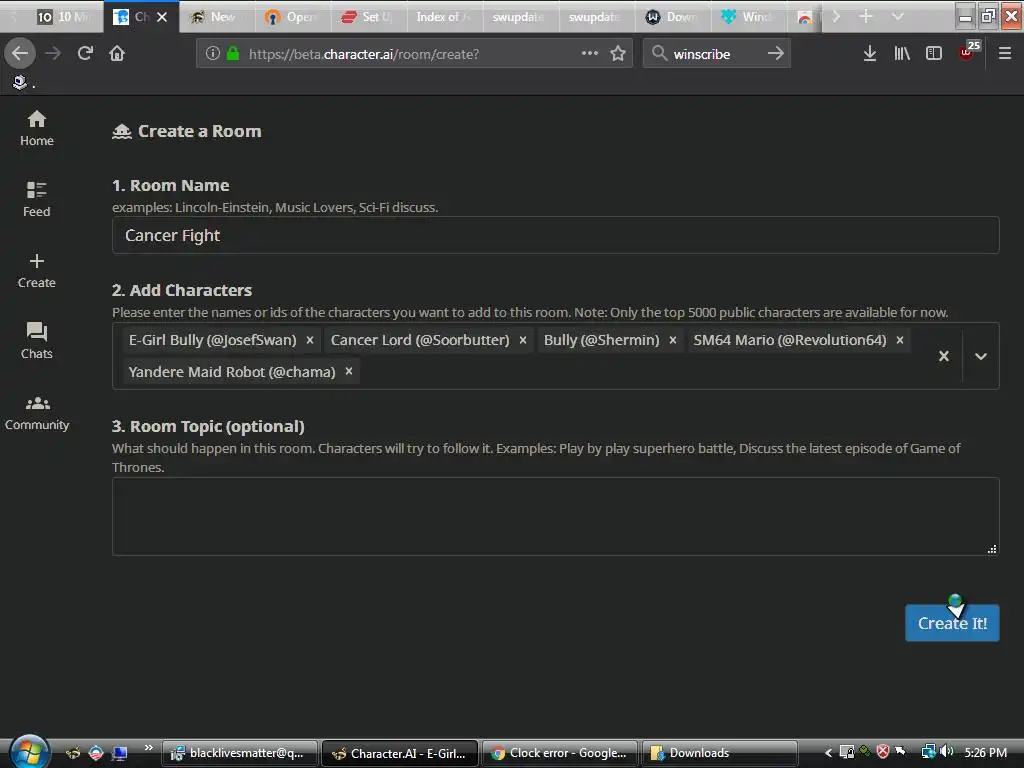Viewport: 1024px width, 768px height.
Task: Open blacklivesmatter taskbar window
Action: (x=240, y=753)
